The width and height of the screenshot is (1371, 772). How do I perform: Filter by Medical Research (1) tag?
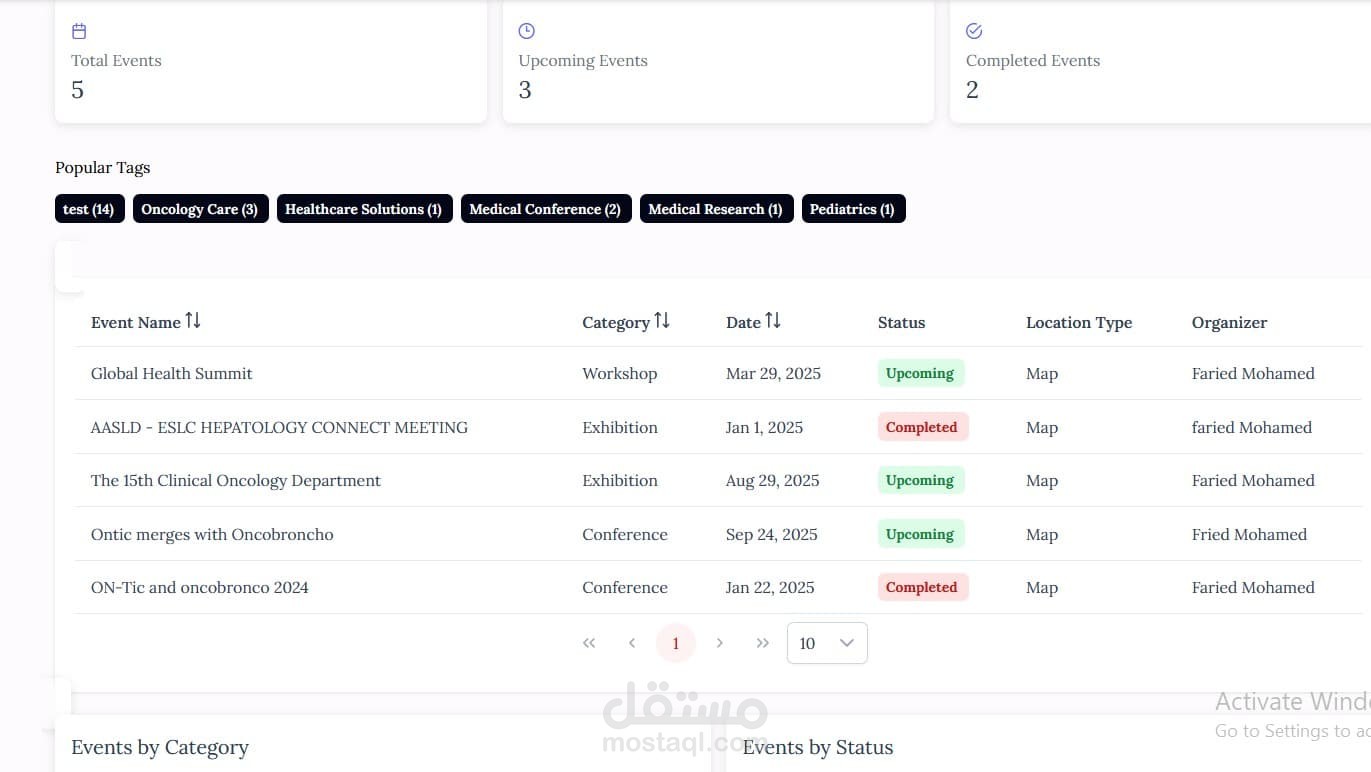click(x=716, y=209)
